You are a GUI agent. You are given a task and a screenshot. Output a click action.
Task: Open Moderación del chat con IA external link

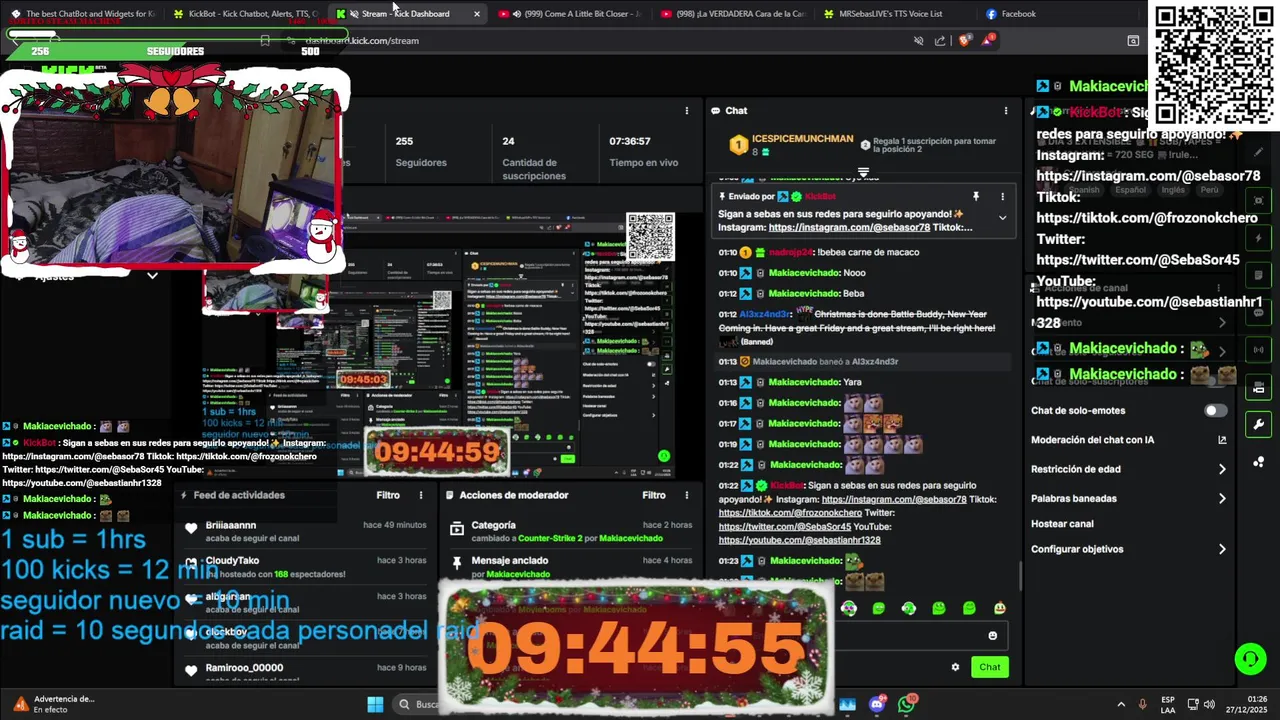(x=1222, y=440)
